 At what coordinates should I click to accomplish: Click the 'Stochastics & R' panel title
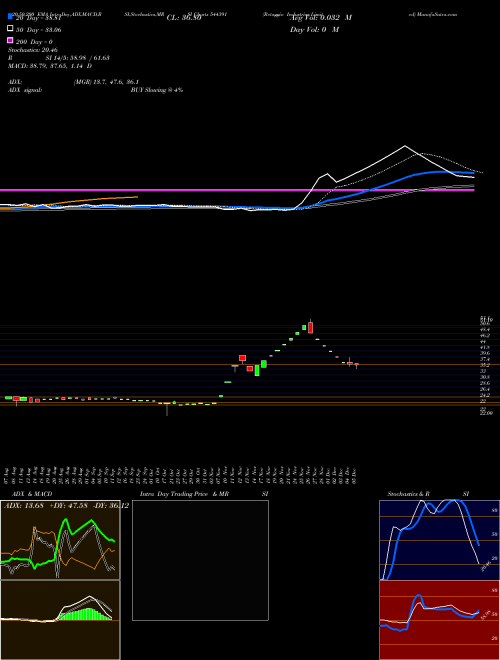(408, 494)
